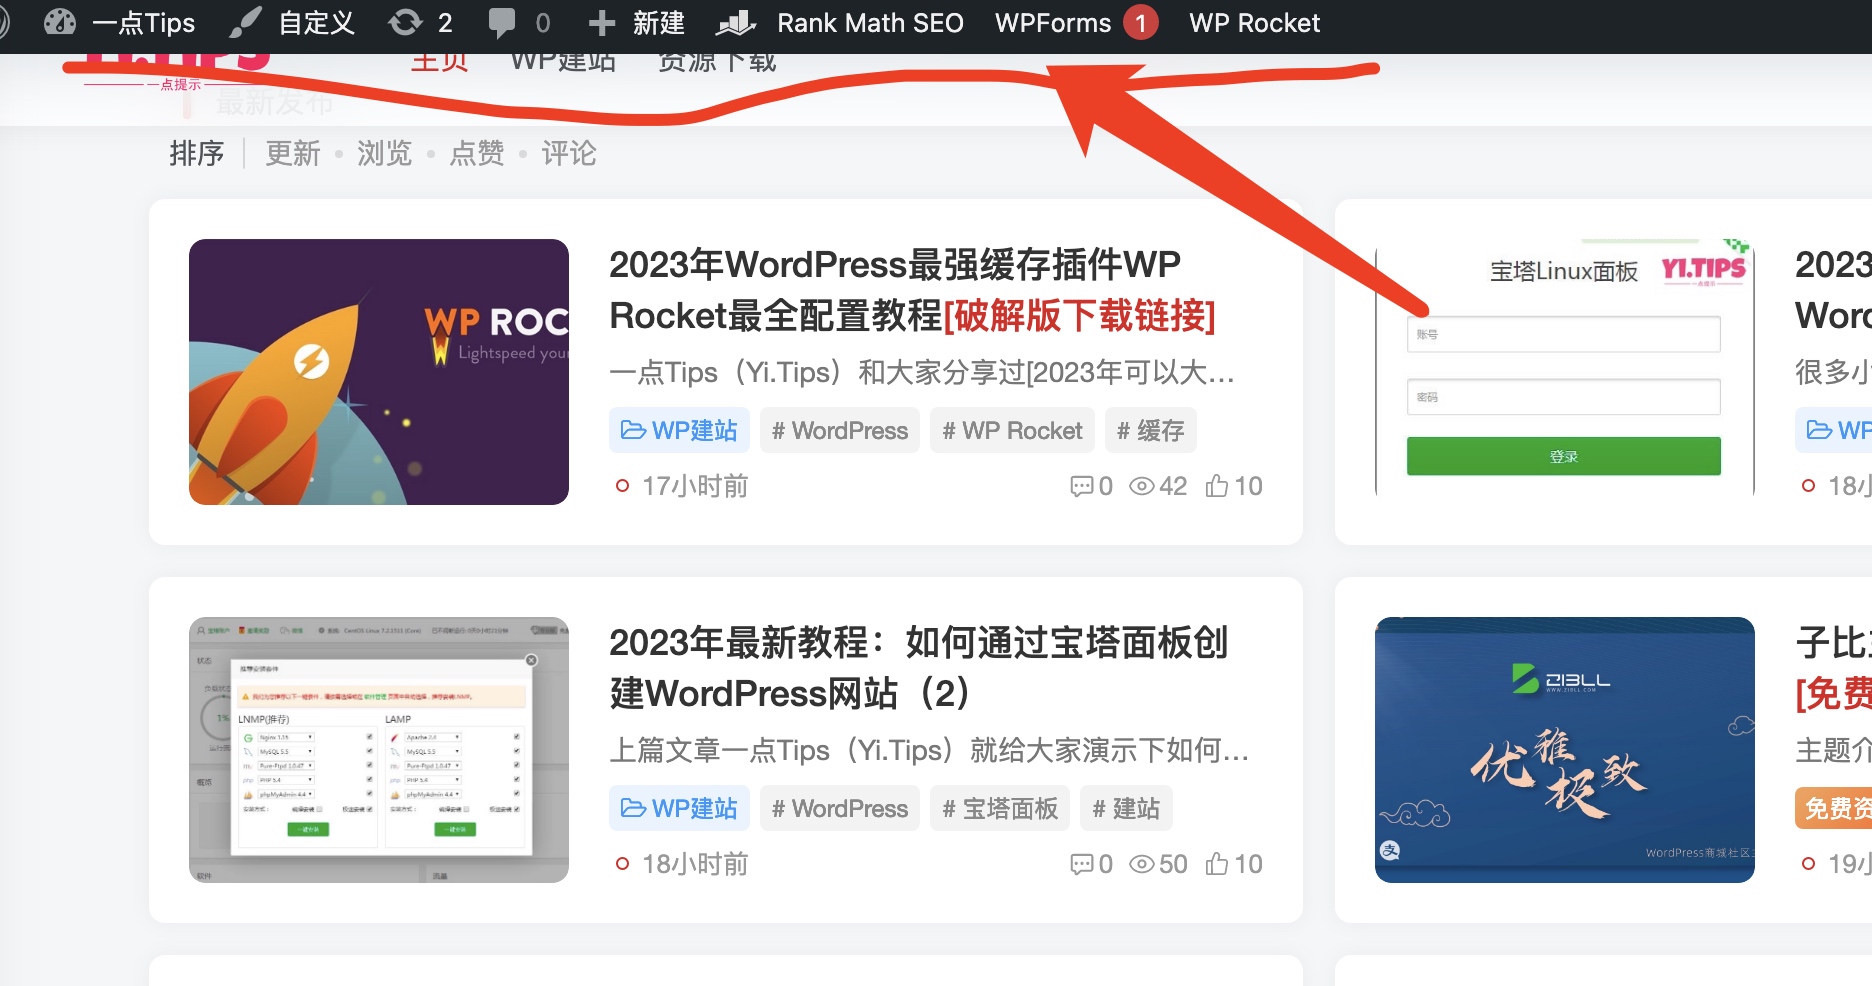Screen dimensions: 1872x986
Task: Open WP Rocket in the admin bar
Action: click(1254, 23)
